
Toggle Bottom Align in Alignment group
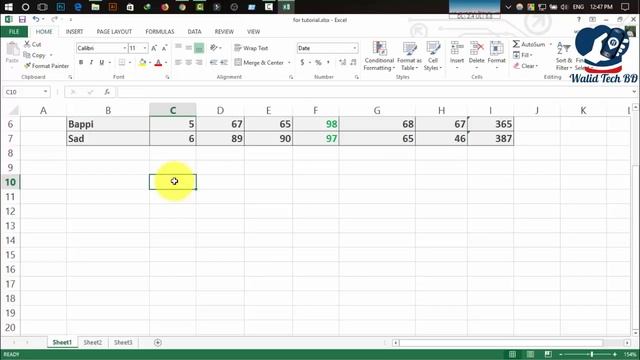click(x=199, y=48)
